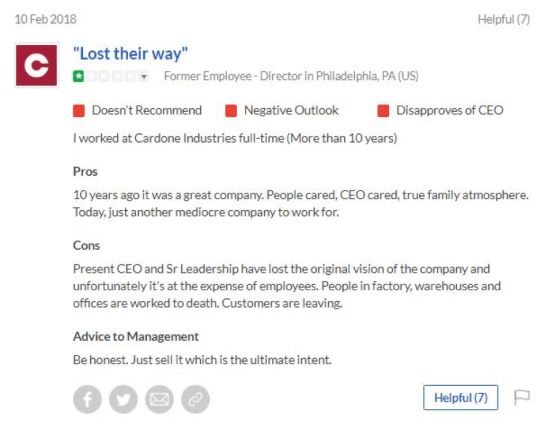The image size is (540, 424).
Task: Click Helpful (7) text at top right
Action: pos(503,19)
